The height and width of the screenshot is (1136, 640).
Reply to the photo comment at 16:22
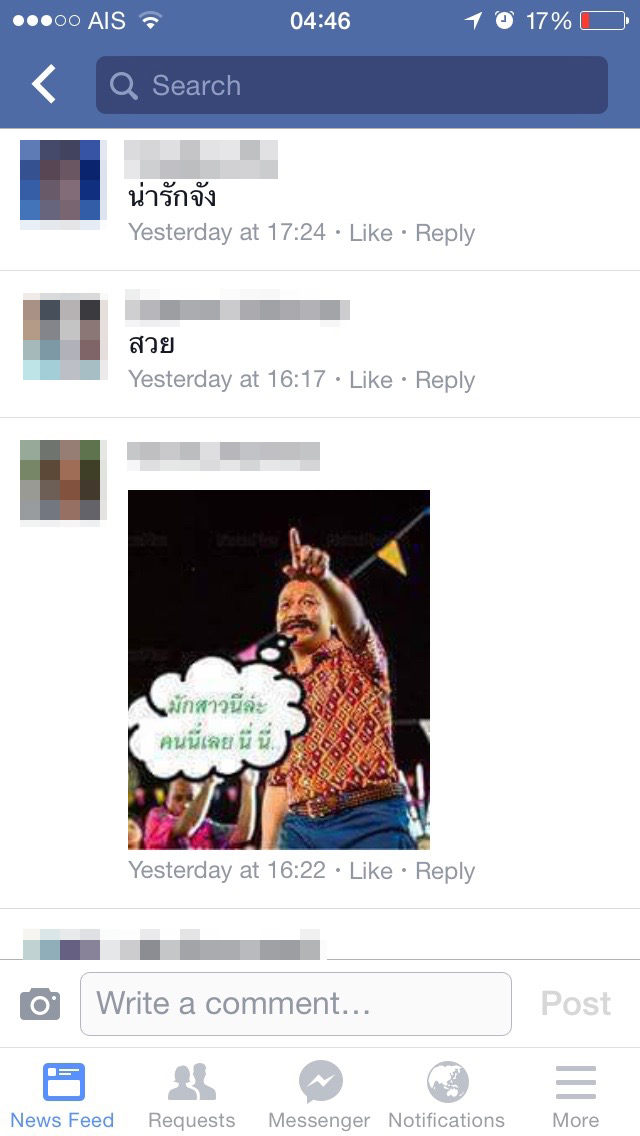tap(445, 871)
